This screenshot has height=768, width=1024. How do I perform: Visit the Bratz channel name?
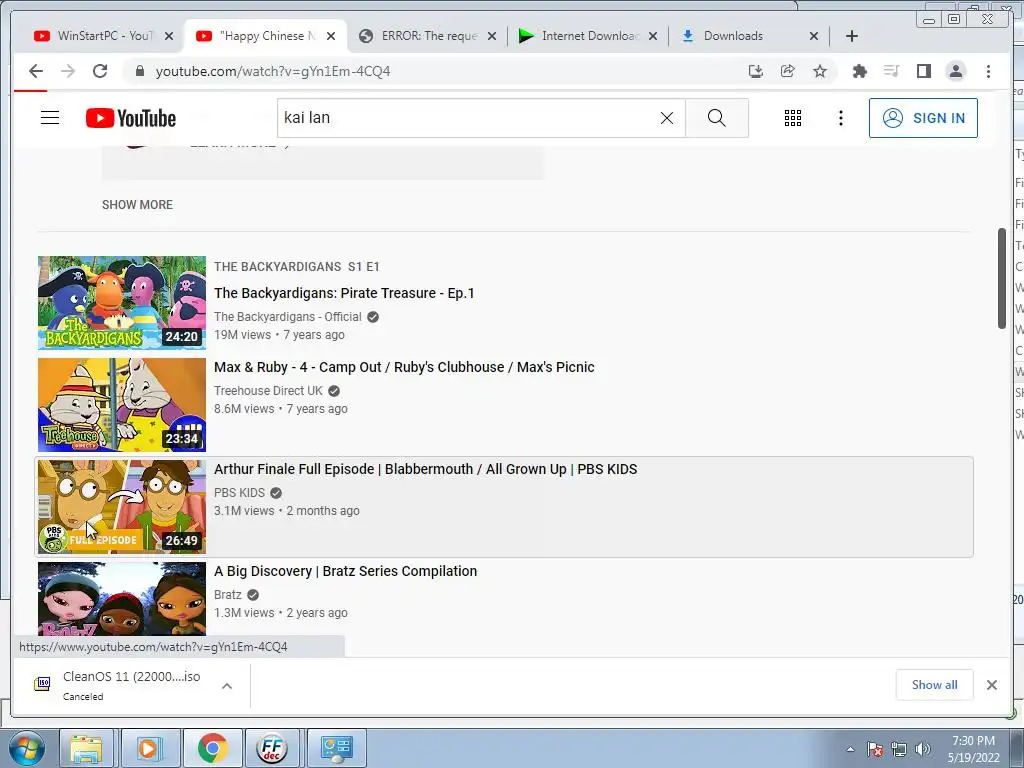tap(228, 594)
